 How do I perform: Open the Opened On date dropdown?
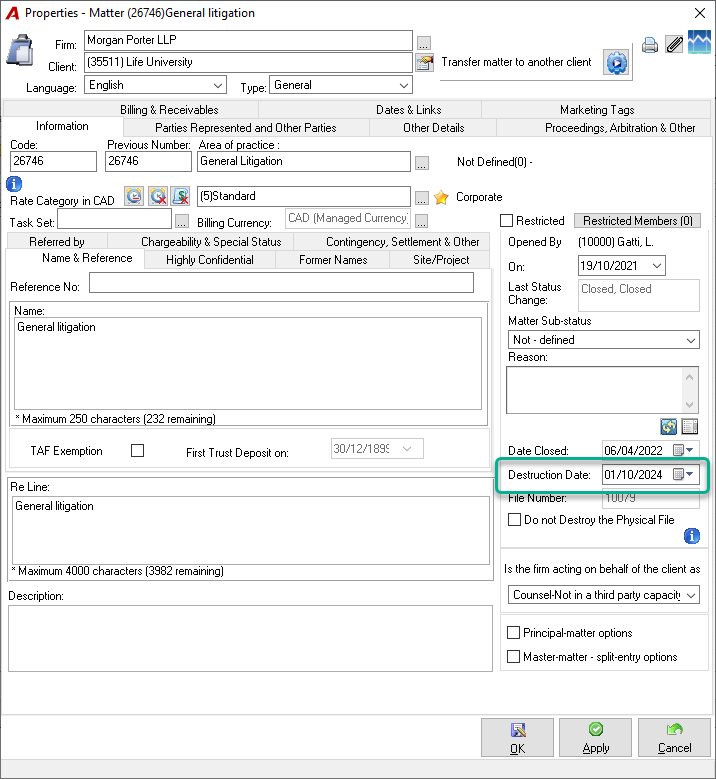(x=656, y=266)
